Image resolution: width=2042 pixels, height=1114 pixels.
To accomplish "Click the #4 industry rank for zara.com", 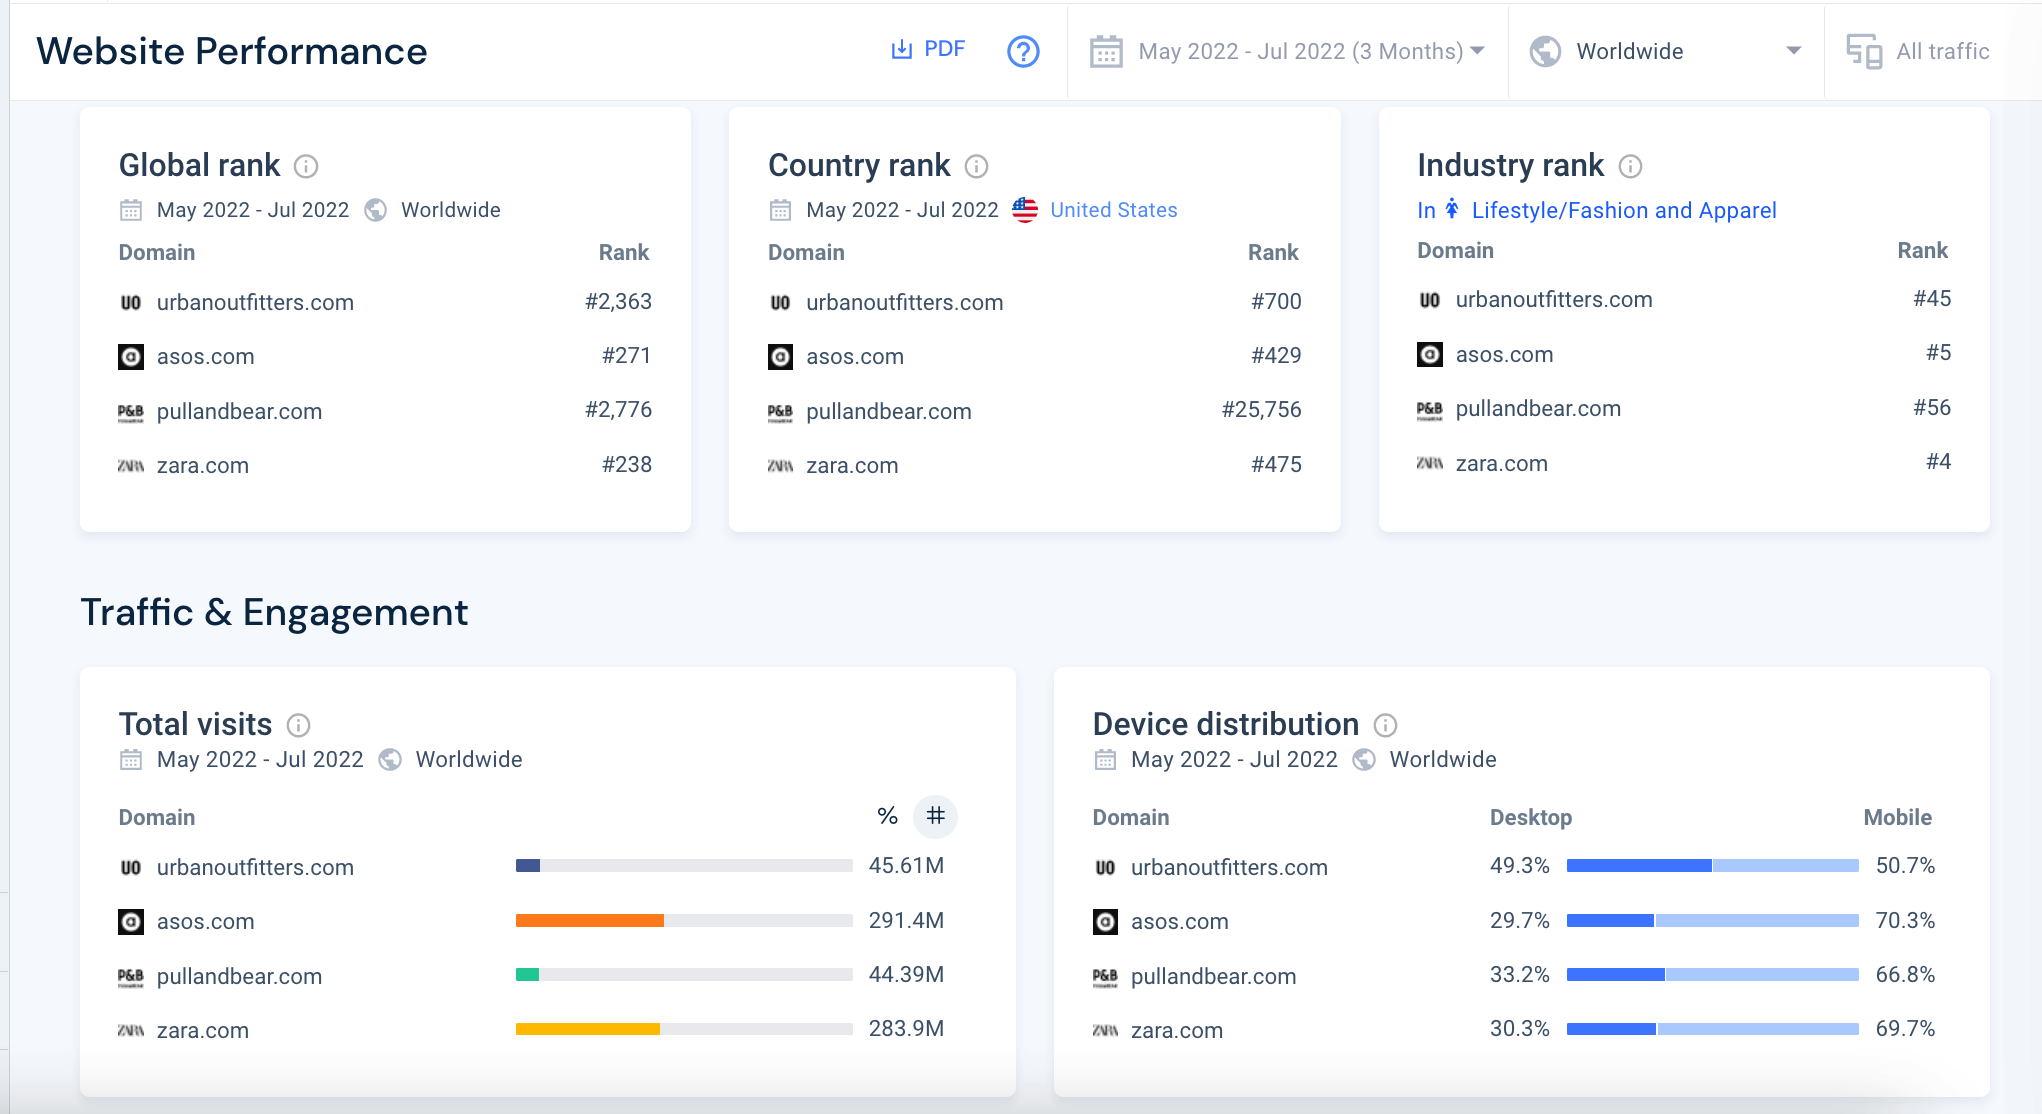I will (x=1938, y=462).
